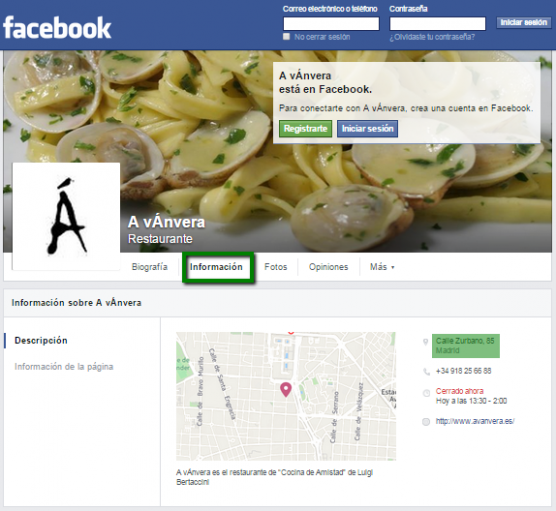Screen dimensions: 556x511
Task: Open the avanvera.es website link
Action: pyautogui.click(x=475, y=421)
